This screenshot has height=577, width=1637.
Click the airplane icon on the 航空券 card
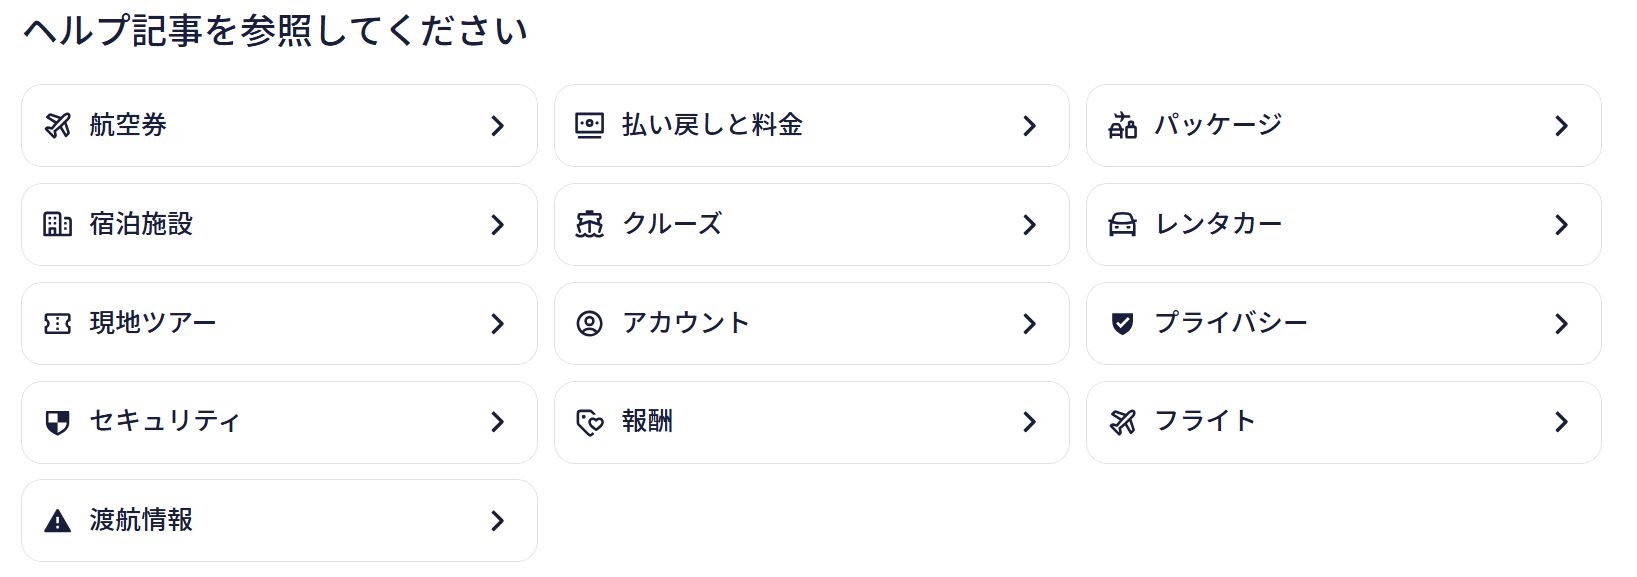[59, 125]
